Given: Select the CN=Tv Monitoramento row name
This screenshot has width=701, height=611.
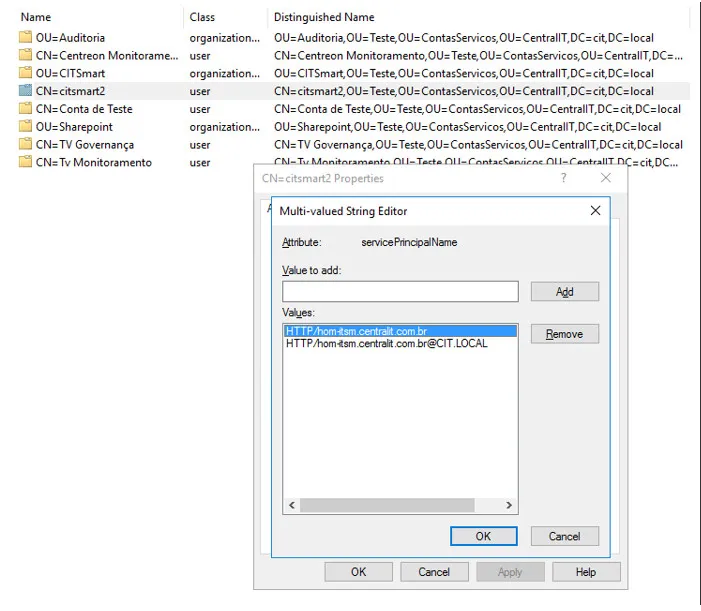Looking at the screenshot, I should 94,163.
